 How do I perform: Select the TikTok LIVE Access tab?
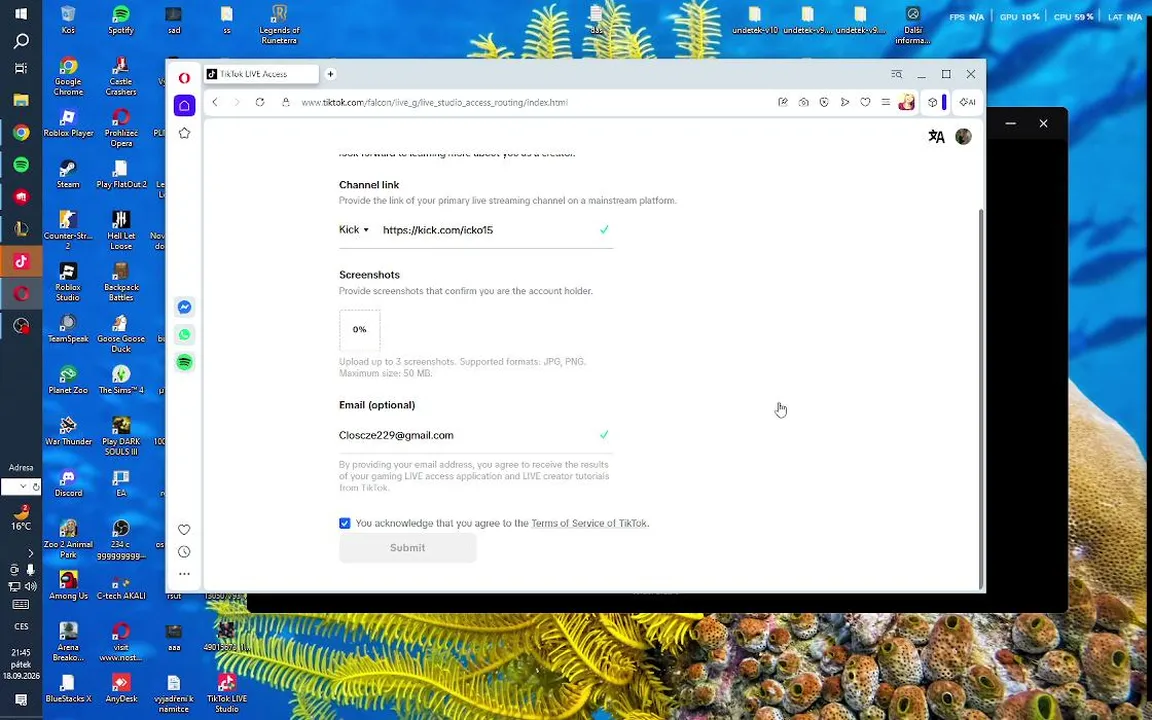click(x=261, y=74)
